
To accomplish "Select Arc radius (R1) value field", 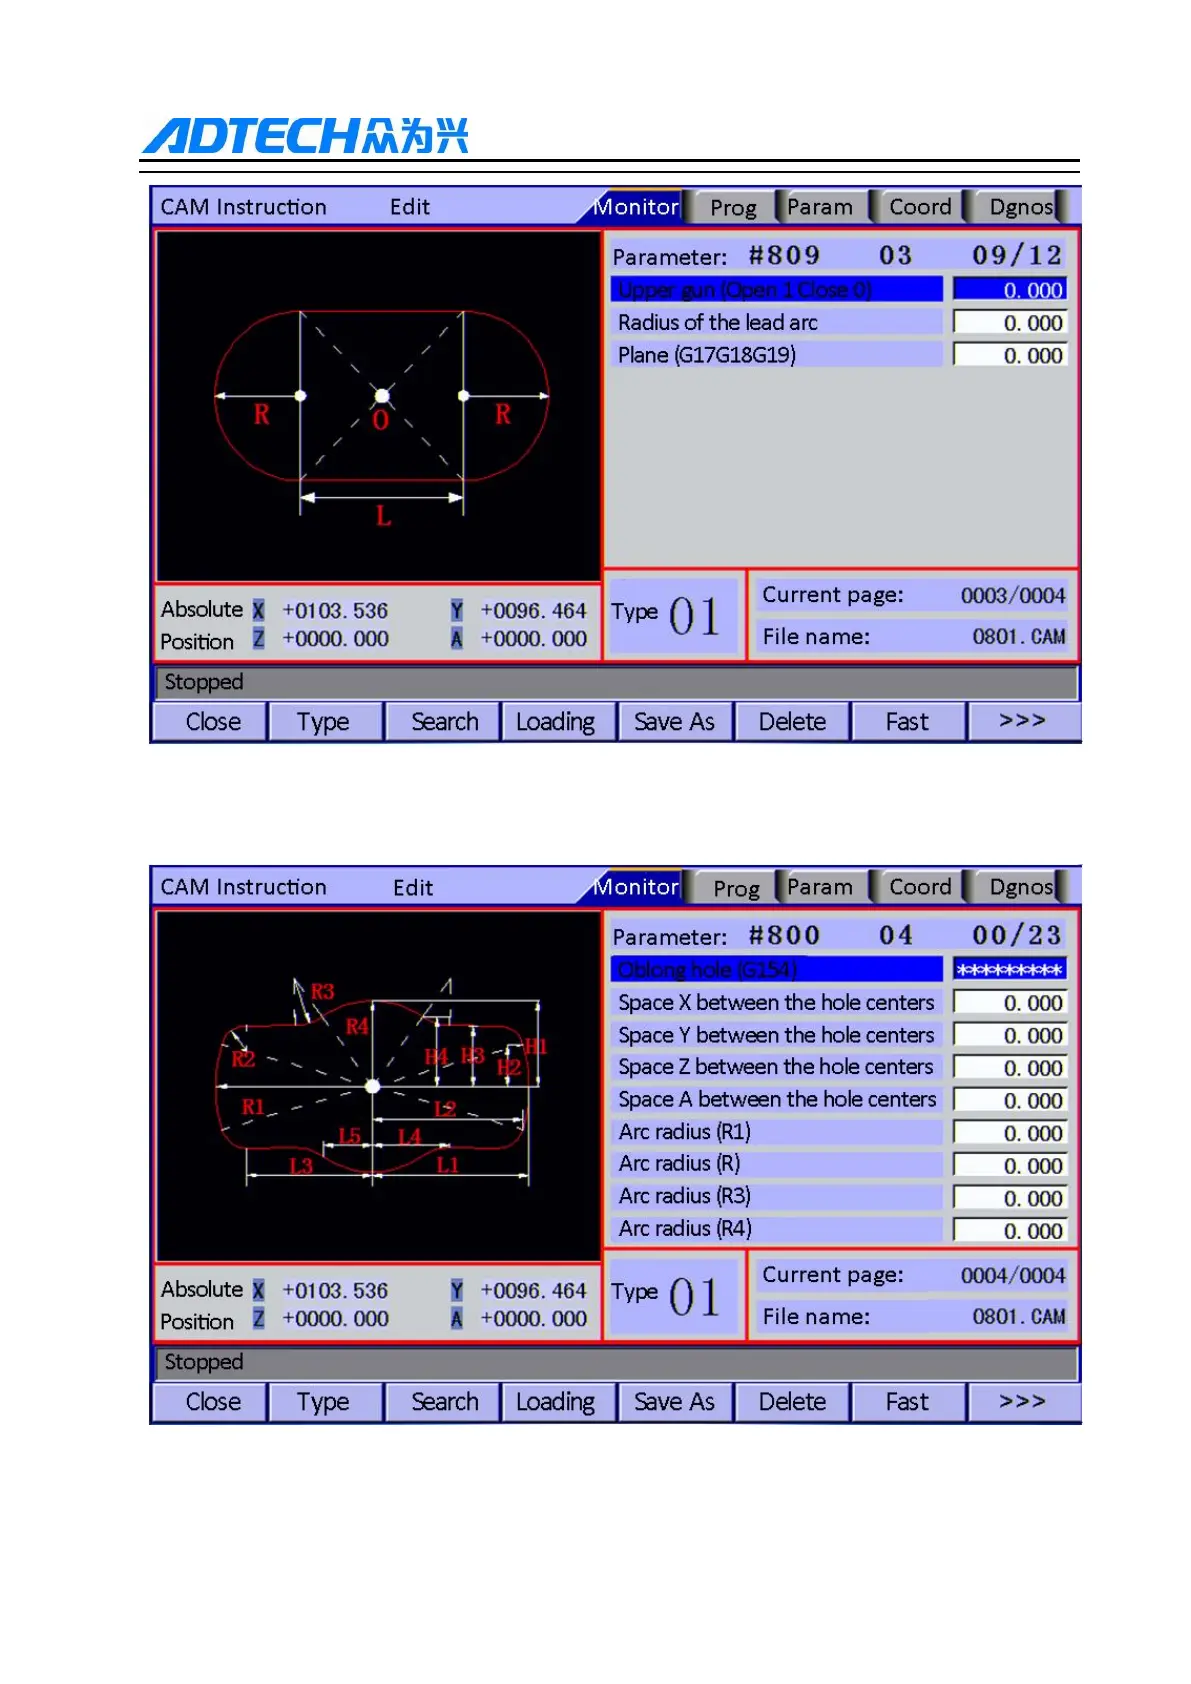I will coord(1010,1133).
